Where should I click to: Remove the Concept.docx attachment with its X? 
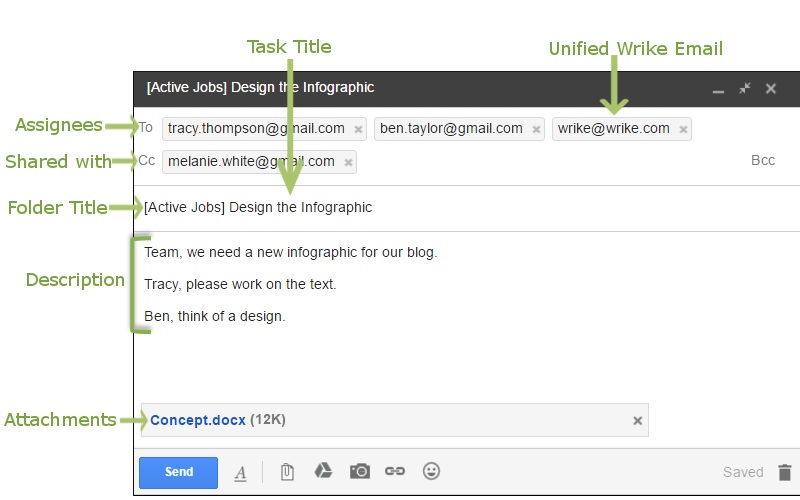[x=637, y=421]
